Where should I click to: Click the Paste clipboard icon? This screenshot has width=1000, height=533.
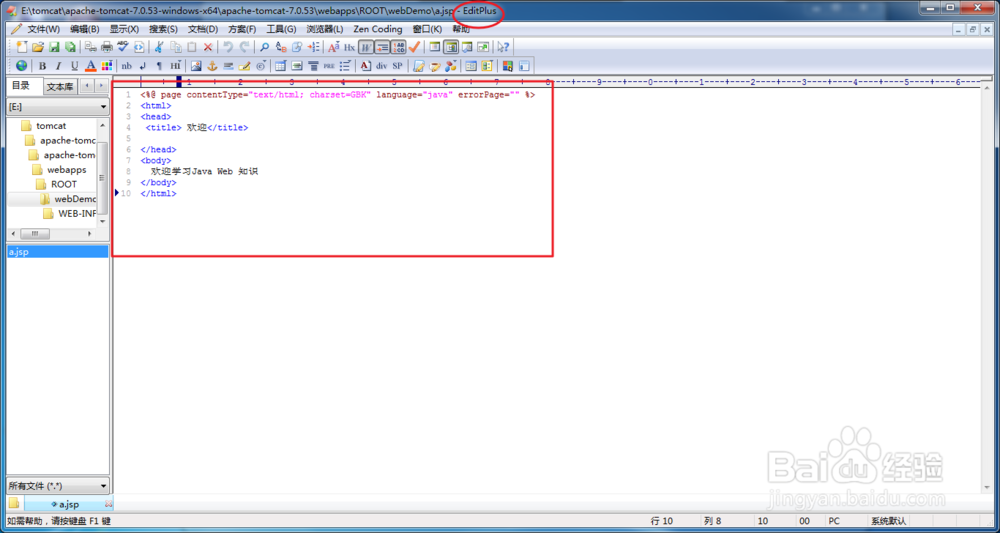(191, 47)
